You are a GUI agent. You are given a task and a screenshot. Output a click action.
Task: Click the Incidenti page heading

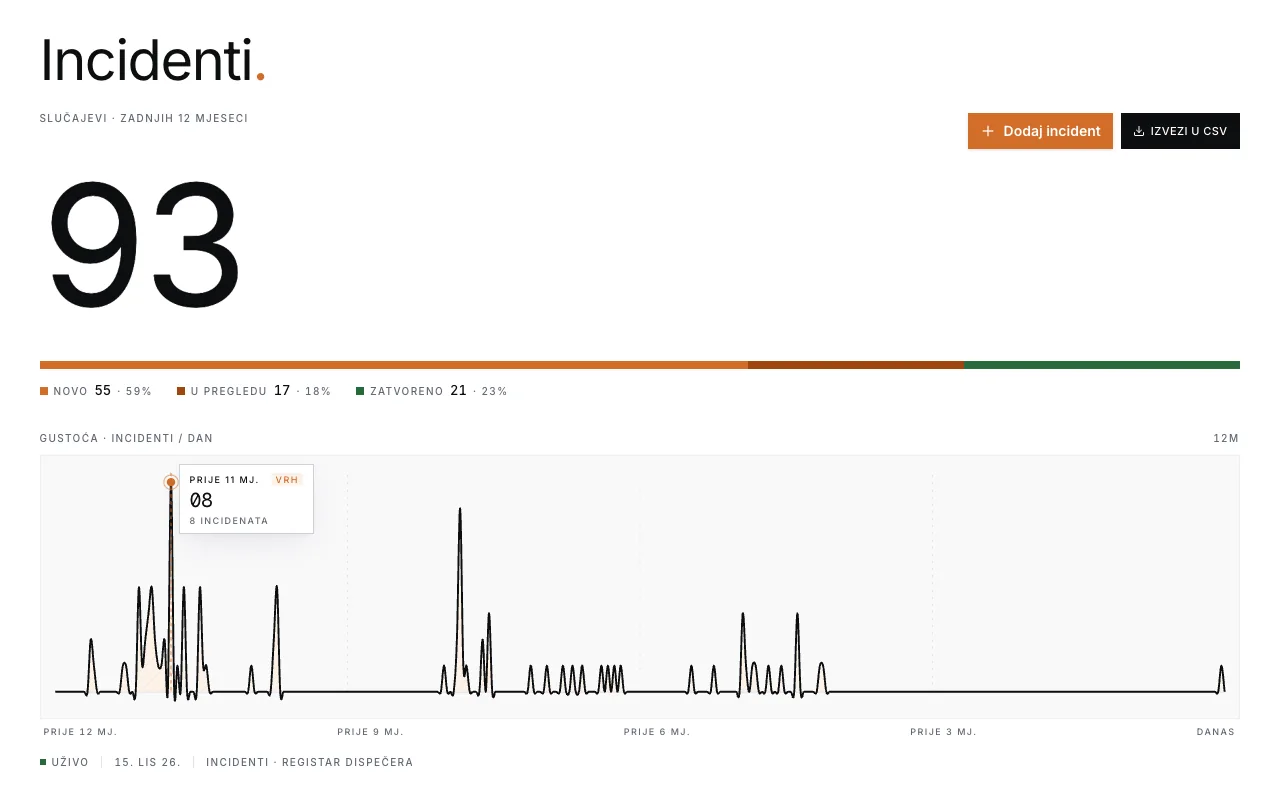tap(153, 60)
